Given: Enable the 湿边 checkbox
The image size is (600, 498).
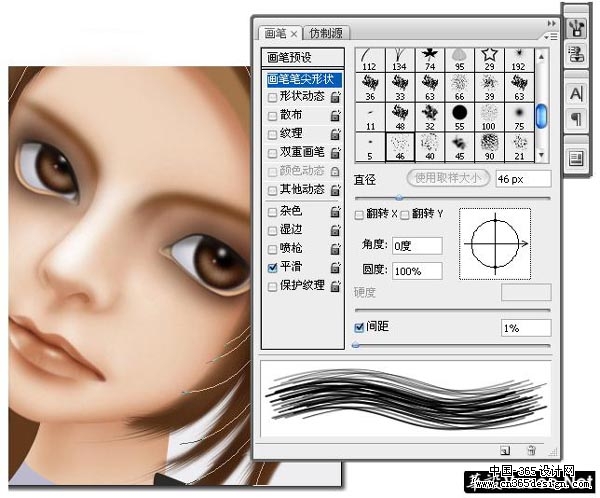Looking at the screenshot, I should click(272, 231).
